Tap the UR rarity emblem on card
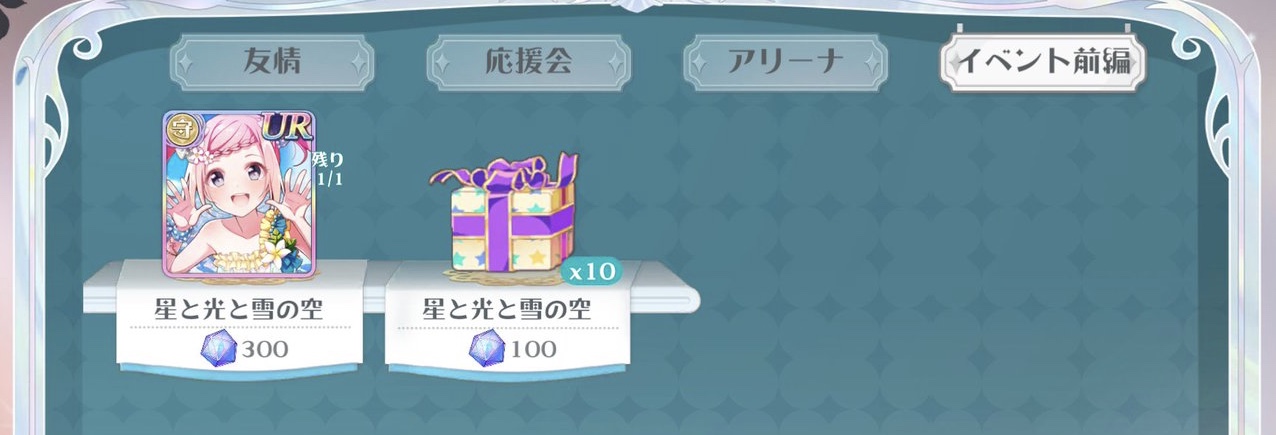This screenshot has height=435, width=1276. (x=287, y=125)
